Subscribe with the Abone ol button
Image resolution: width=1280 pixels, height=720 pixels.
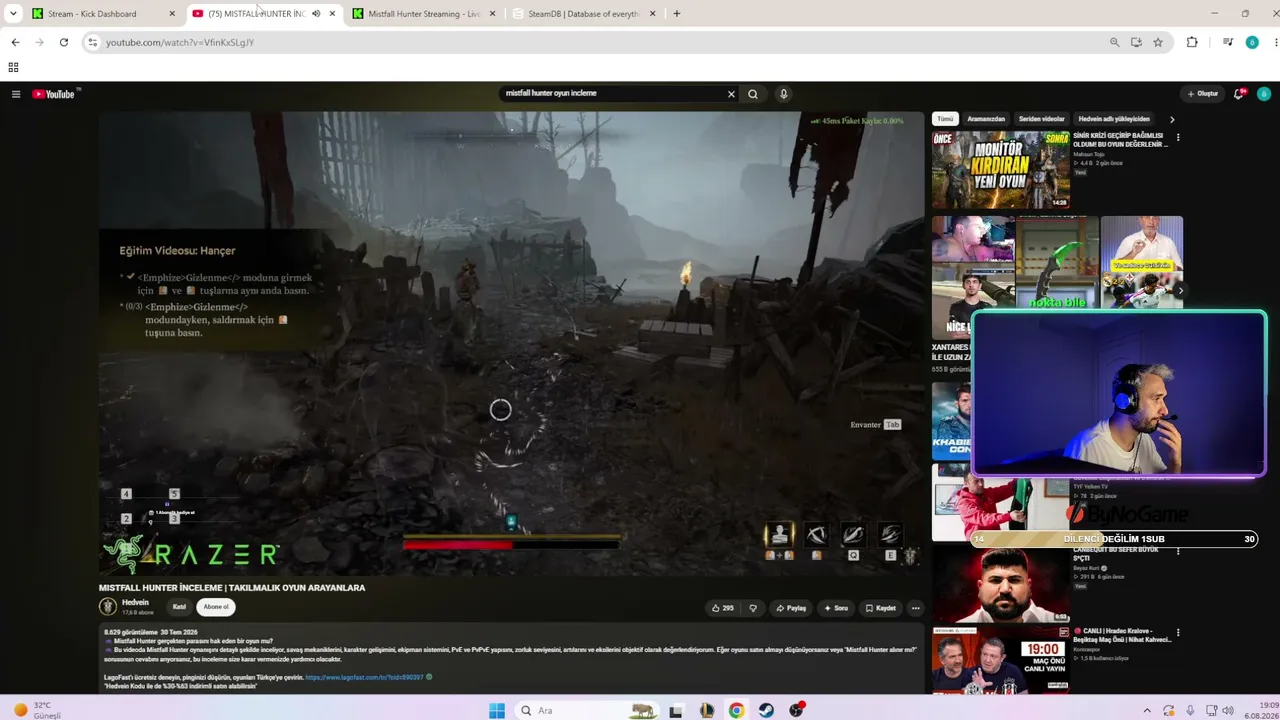(216, 607)
